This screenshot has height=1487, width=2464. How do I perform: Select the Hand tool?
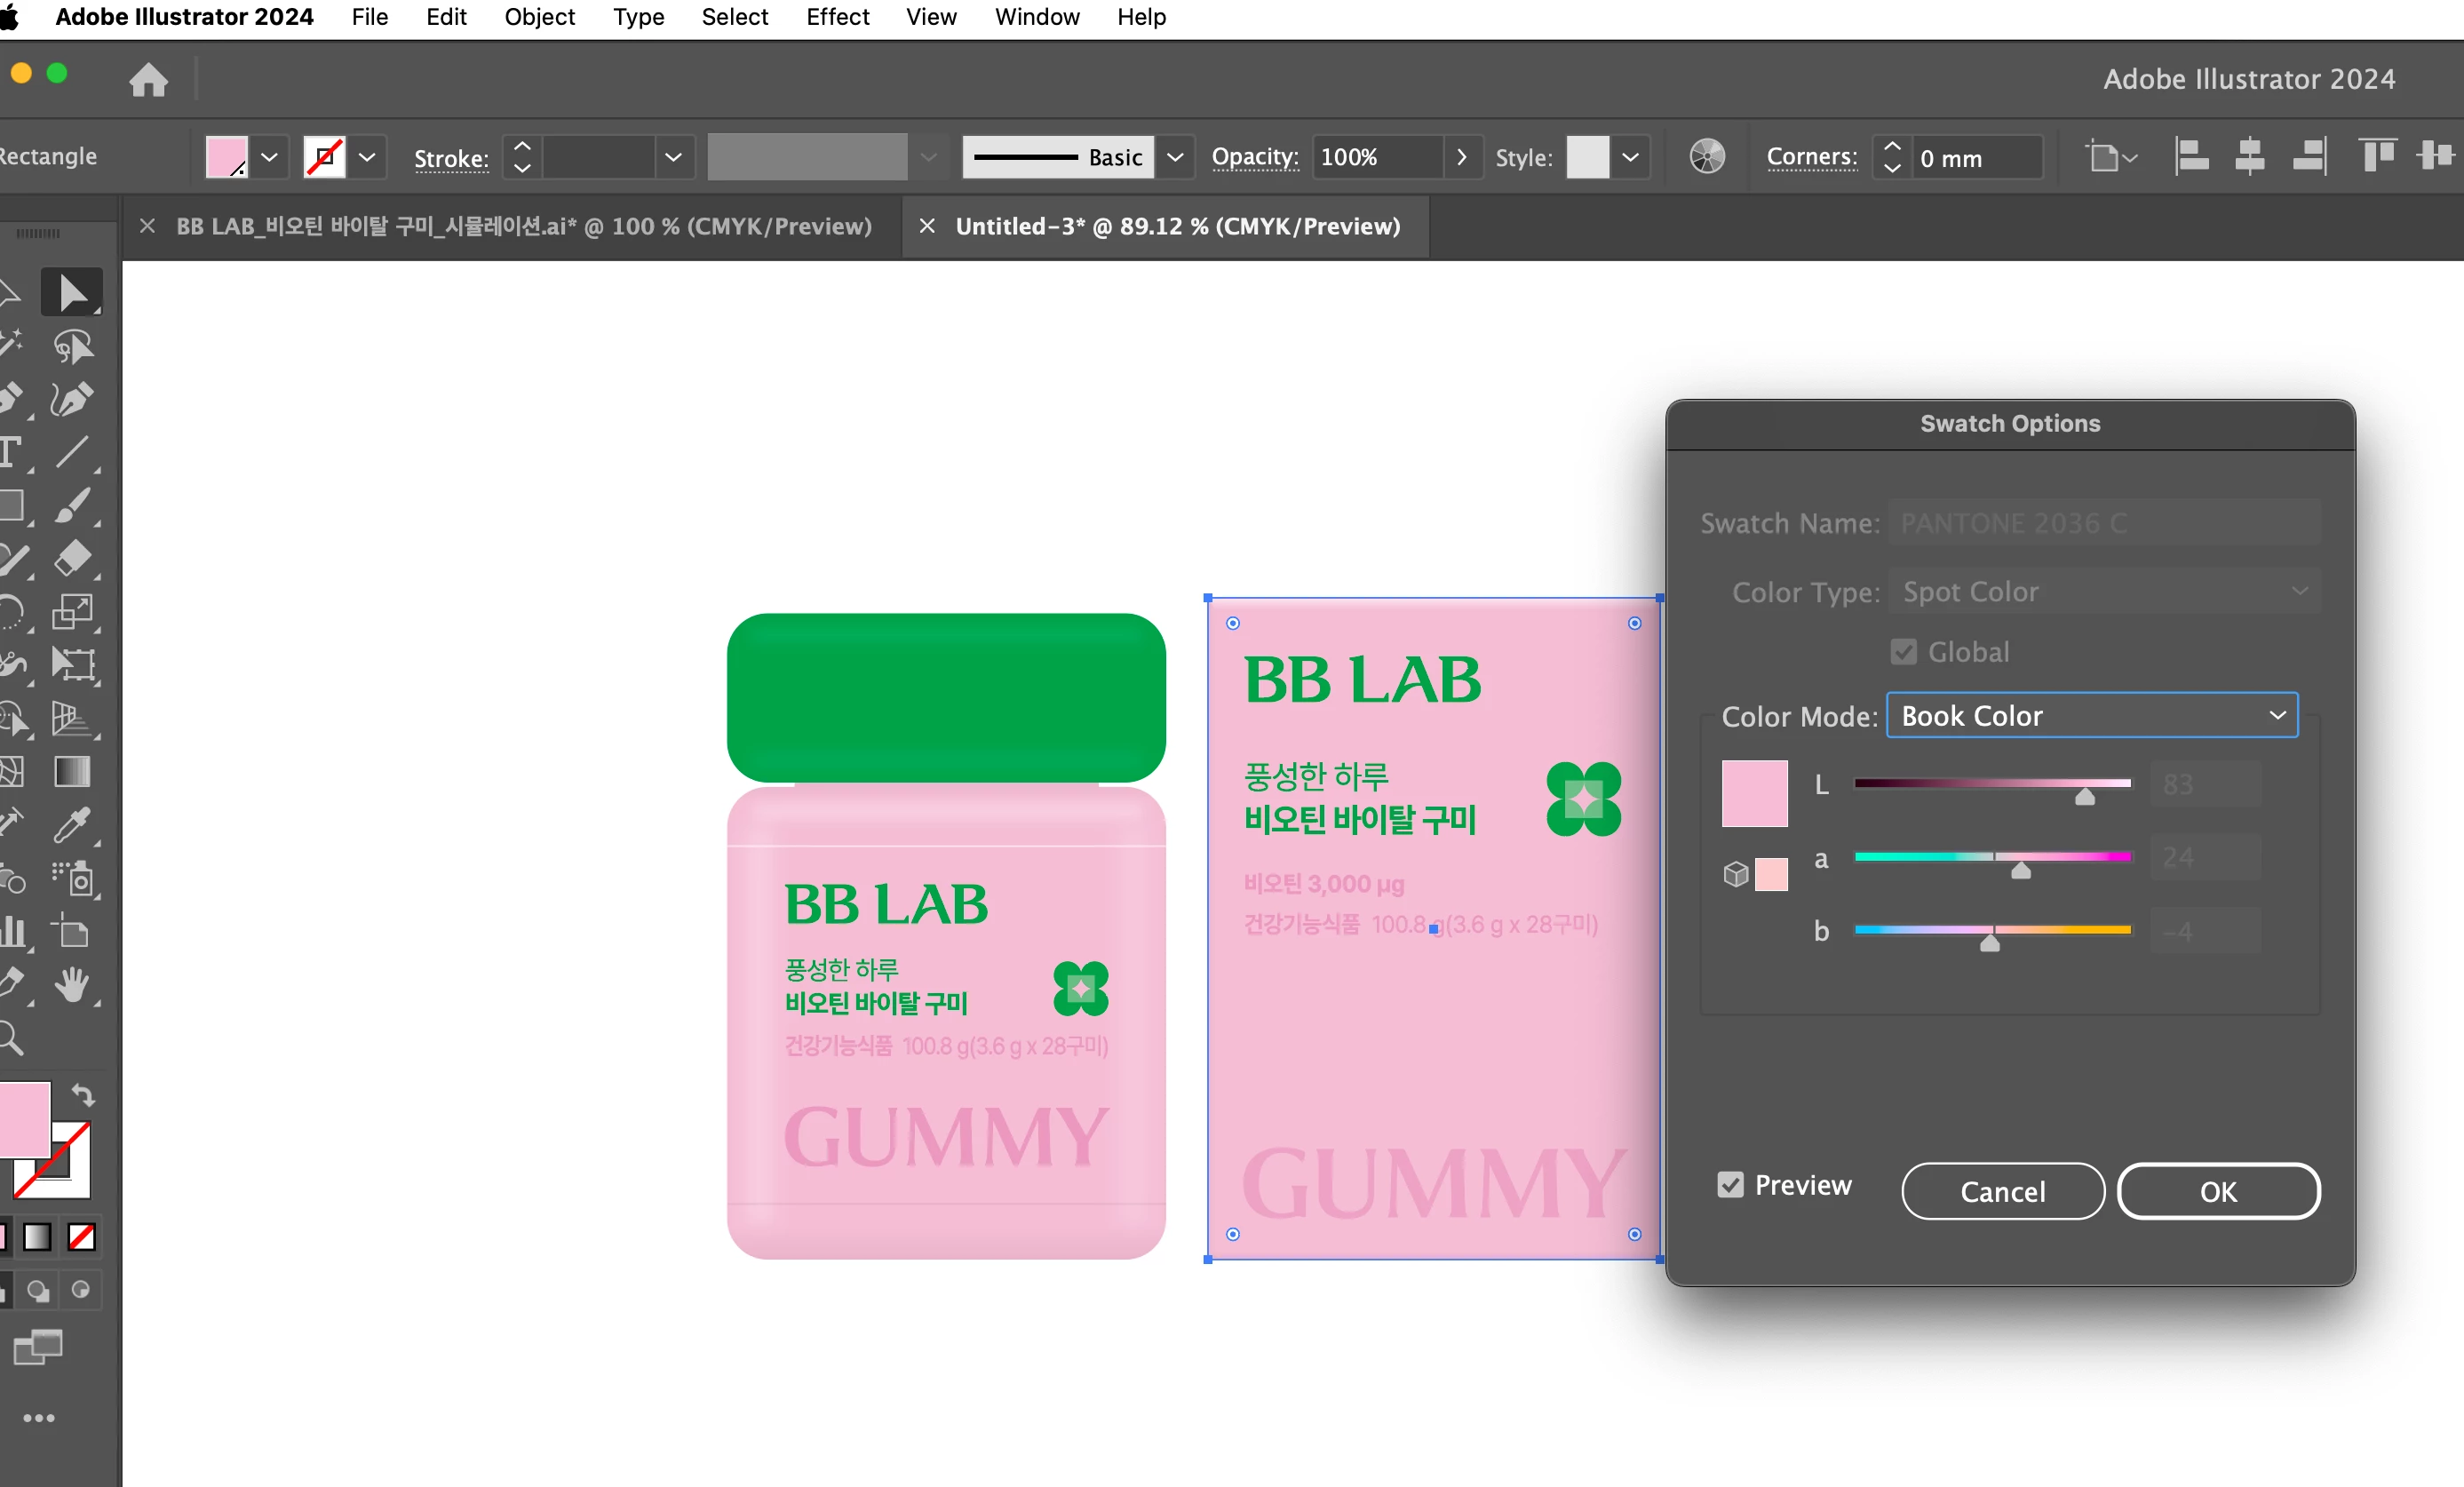point(72,985)
